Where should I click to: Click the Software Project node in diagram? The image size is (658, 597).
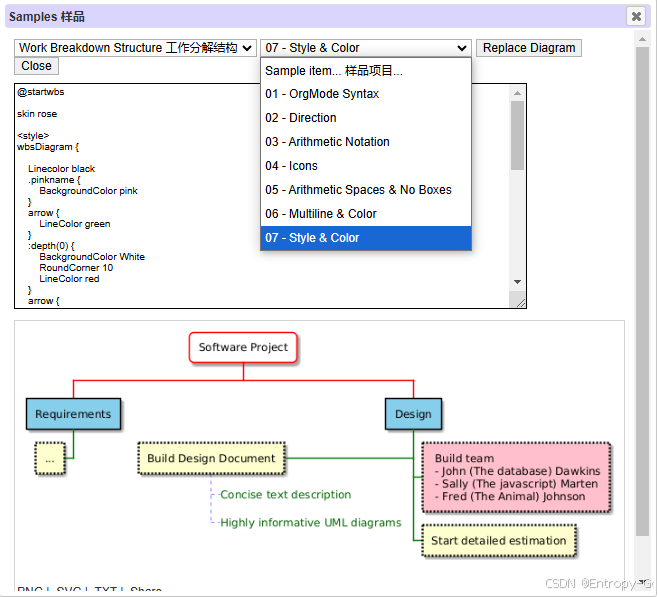click(x=243, y=347)
